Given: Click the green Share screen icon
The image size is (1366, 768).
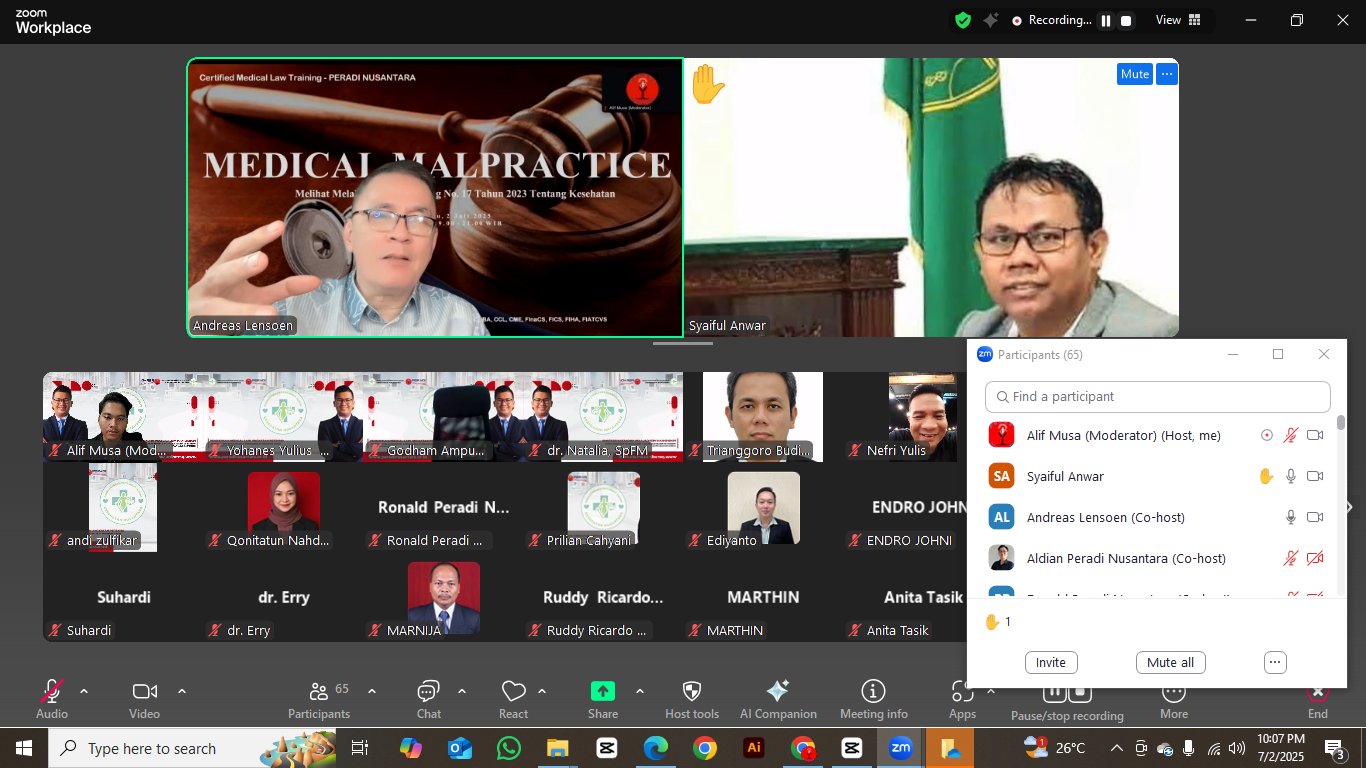Looking at the screenshot, I should [602, 691].
